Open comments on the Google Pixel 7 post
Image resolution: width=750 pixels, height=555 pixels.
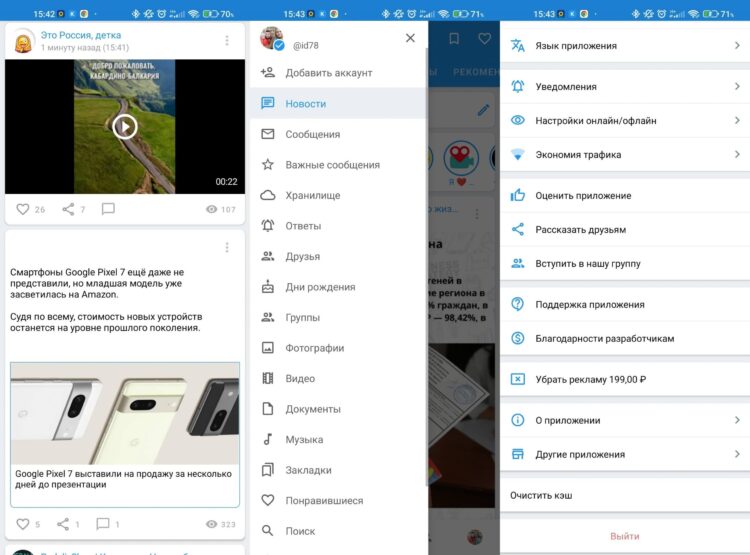[x=102, y=523]
